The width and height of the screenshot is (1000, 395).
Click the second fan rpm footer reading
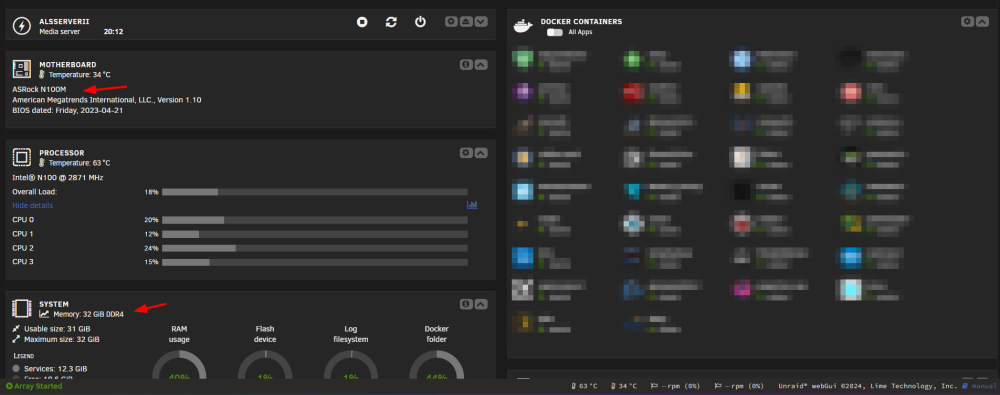click(x=739, y=386)
